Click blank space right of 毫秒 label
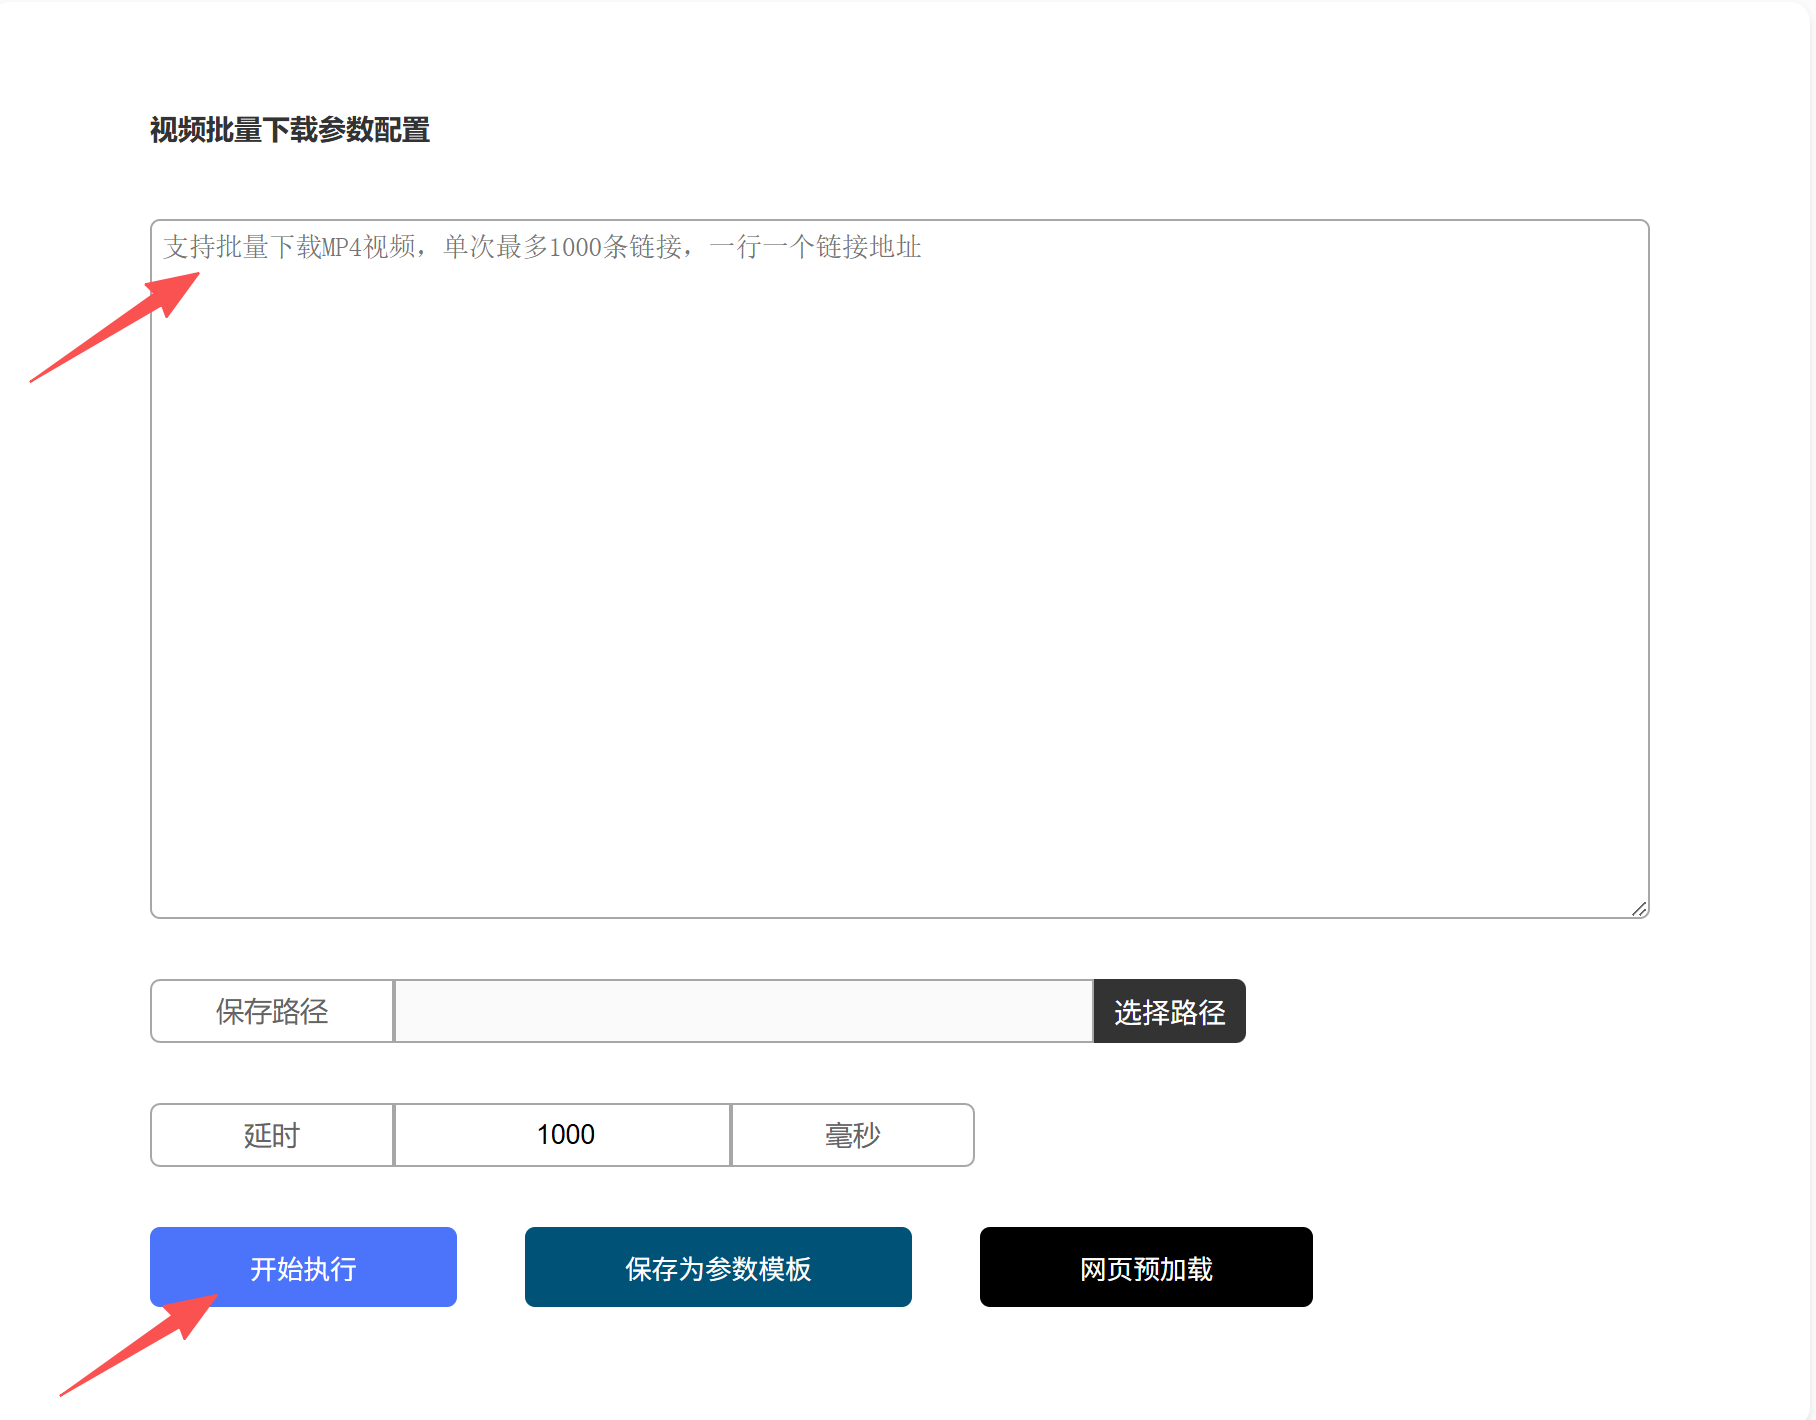This screenshot has height=1420, width=1816. pyautogui.click(x=1300, y=1135)
